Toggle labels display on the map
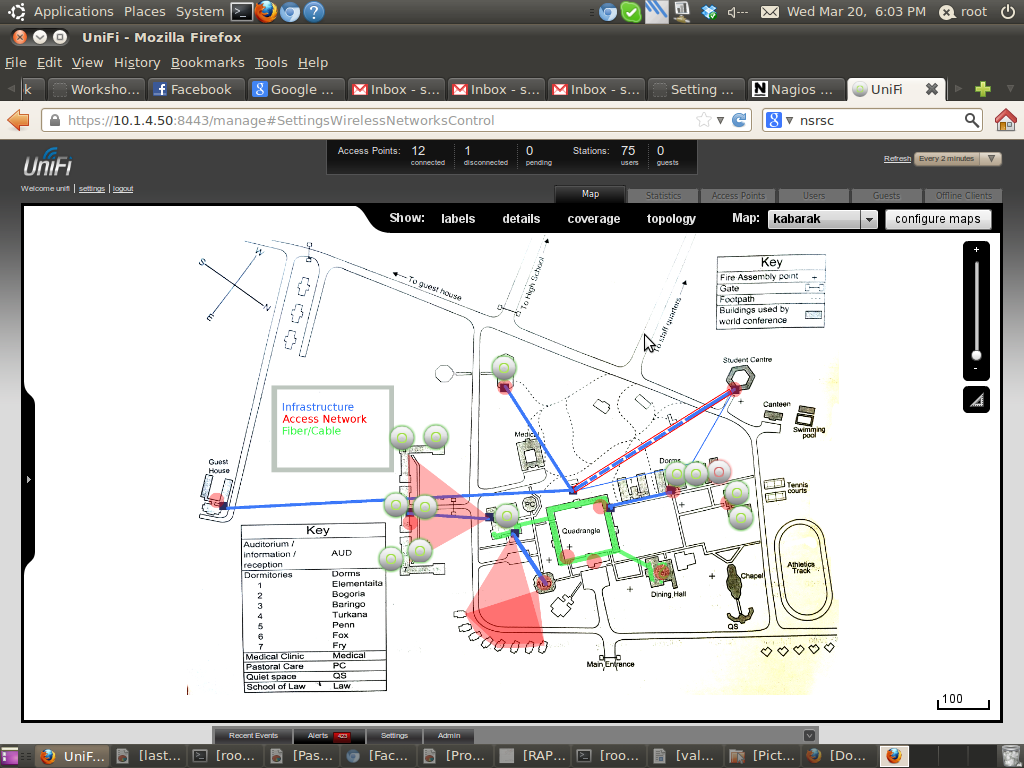 pyautogui.click(x=458, y=219)
